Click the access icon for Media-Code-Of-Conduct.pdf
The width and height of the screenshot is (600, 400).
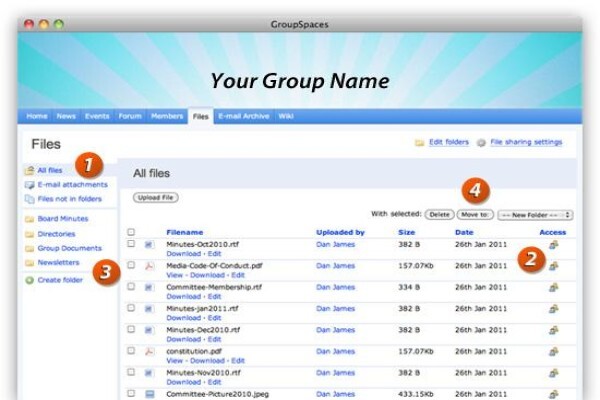[x=553, y=266]
